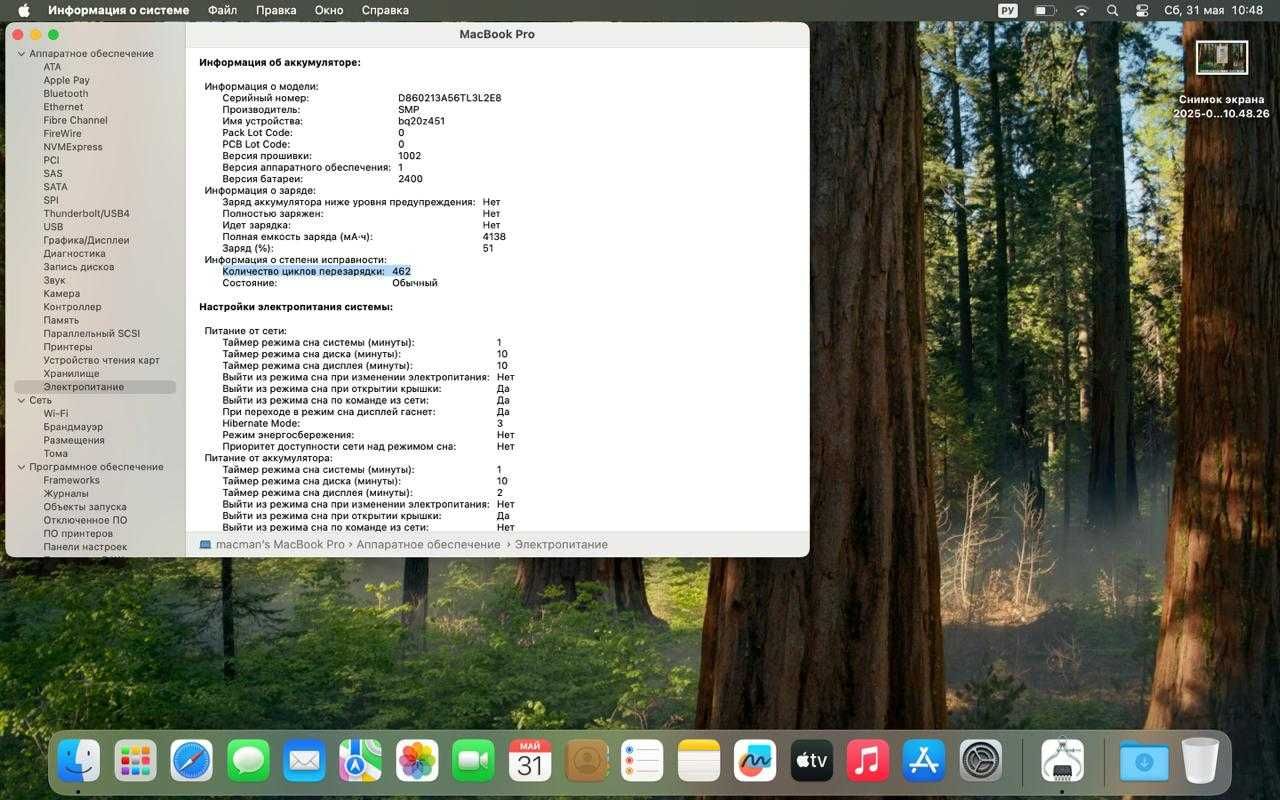Viewport: 1280px width, 800px height.
Task: Select Принтеры in the sidebar
Action: tap(68, 347)
